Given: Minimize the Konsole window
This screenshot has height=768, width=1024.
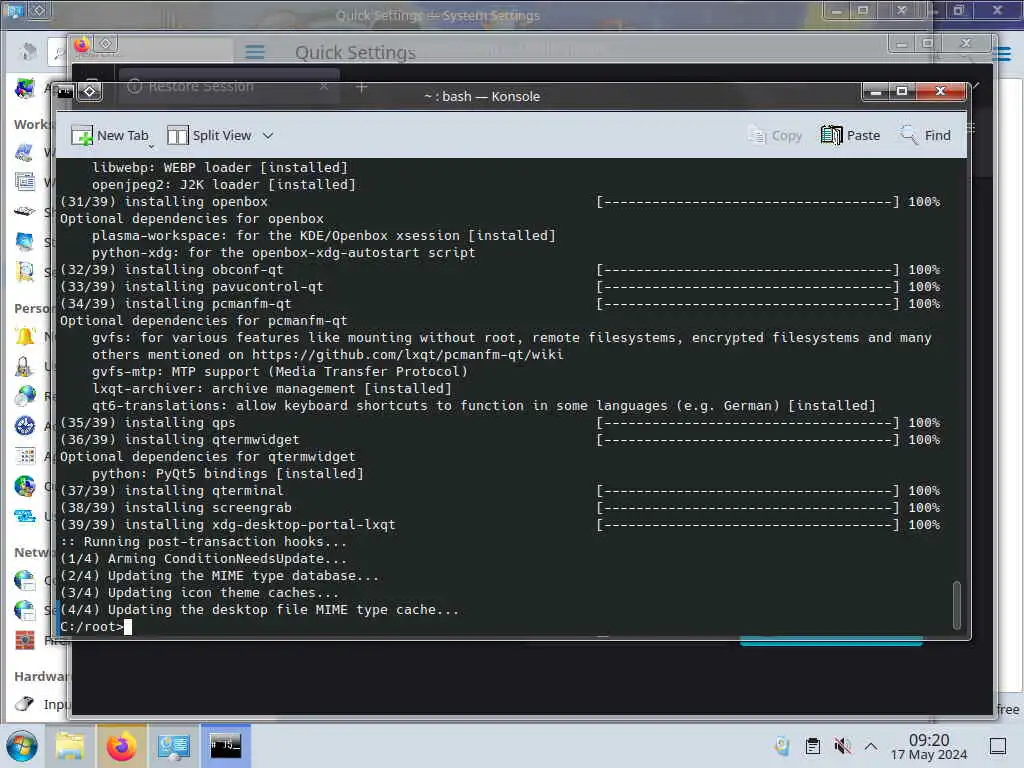Looking at the screenshot, I should pos(876,91).
